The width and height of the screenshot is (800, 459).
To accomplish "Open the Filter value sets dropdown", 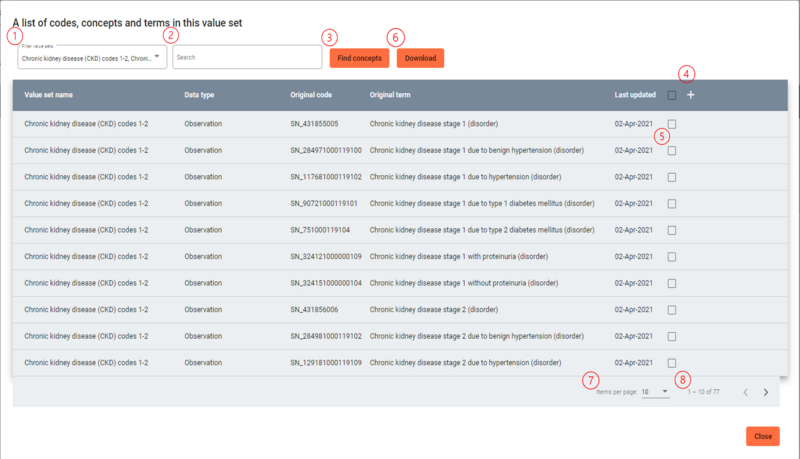I will click(92, 57).
